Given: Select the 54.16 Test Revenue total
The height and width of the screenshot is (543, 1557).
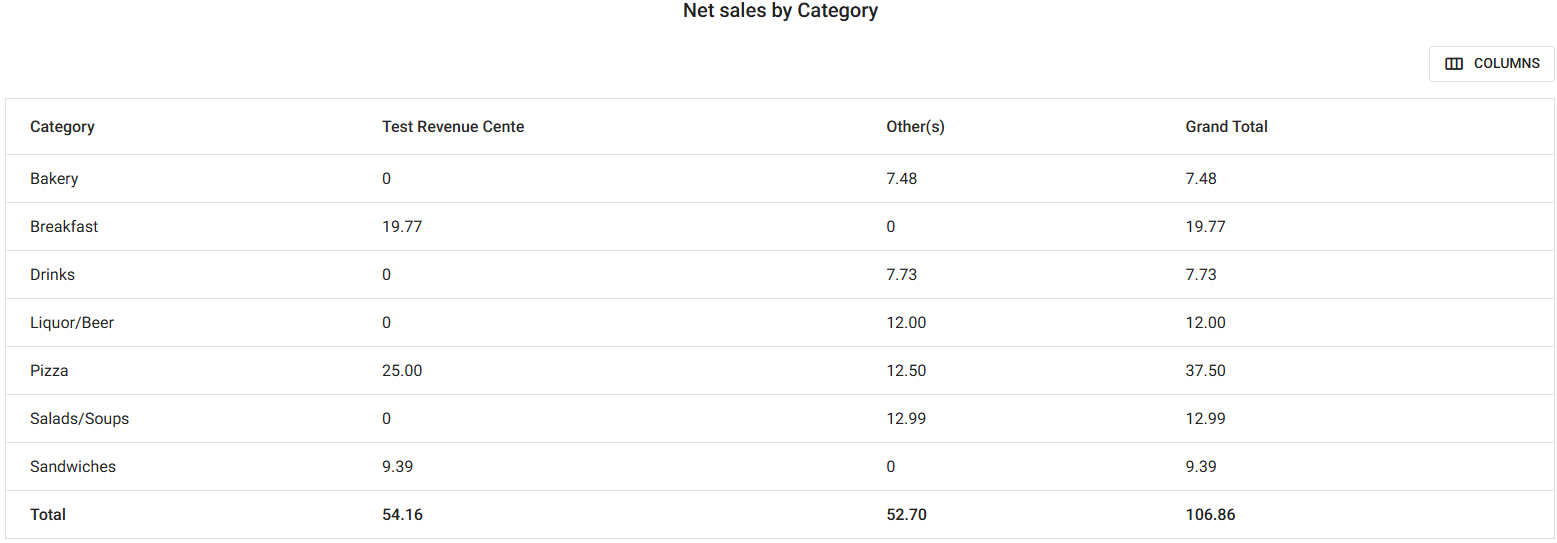Looking at the screenshot, I should coord(402,515).
